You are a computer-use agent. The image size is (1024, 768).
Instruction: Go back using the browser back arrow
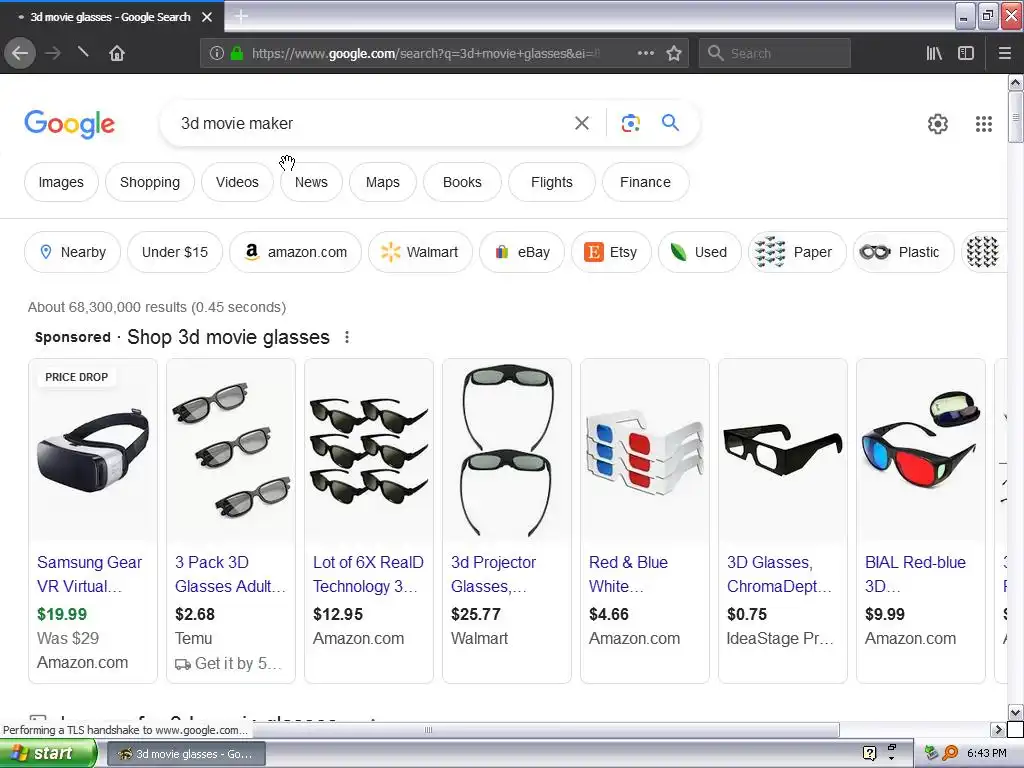pos(20,54)
